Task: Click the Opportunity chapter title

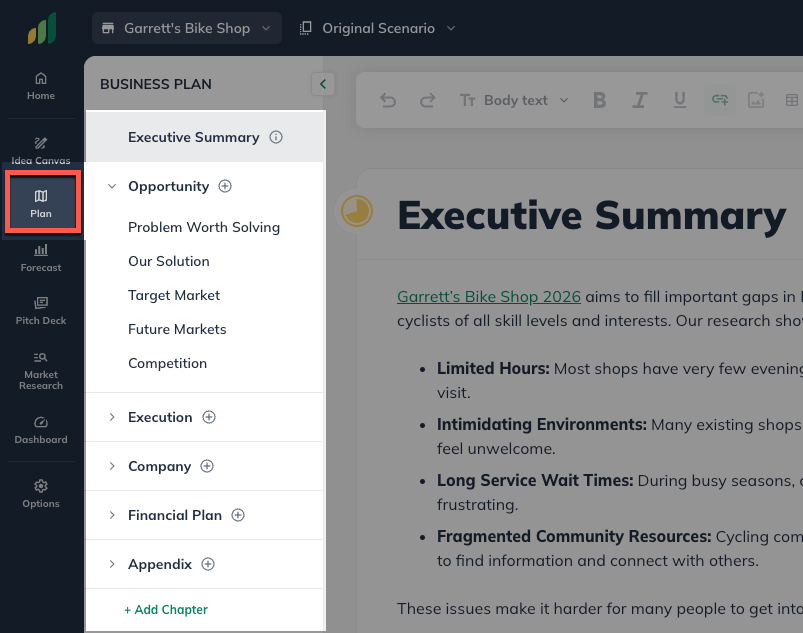Action: tap(168, 186)
